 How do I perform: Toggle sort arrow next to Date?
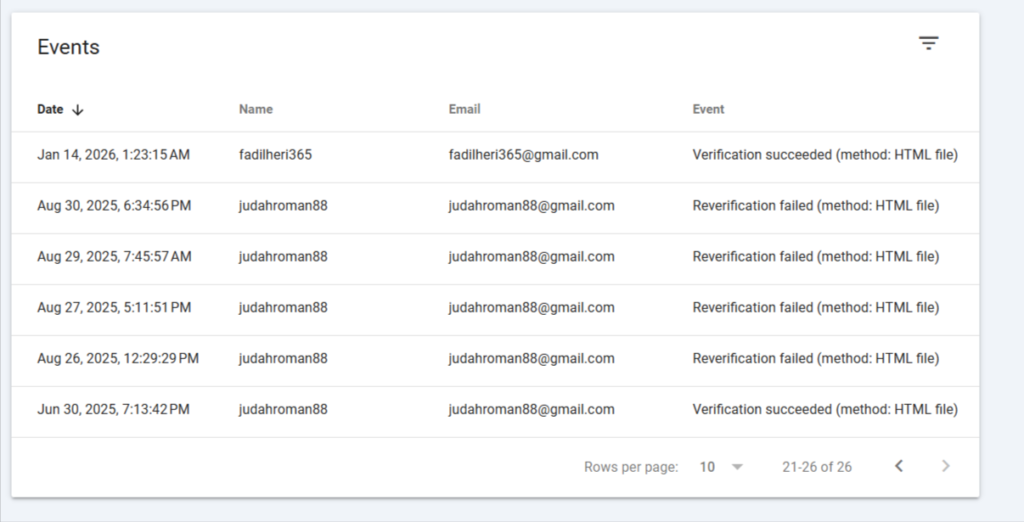(78, 110)
